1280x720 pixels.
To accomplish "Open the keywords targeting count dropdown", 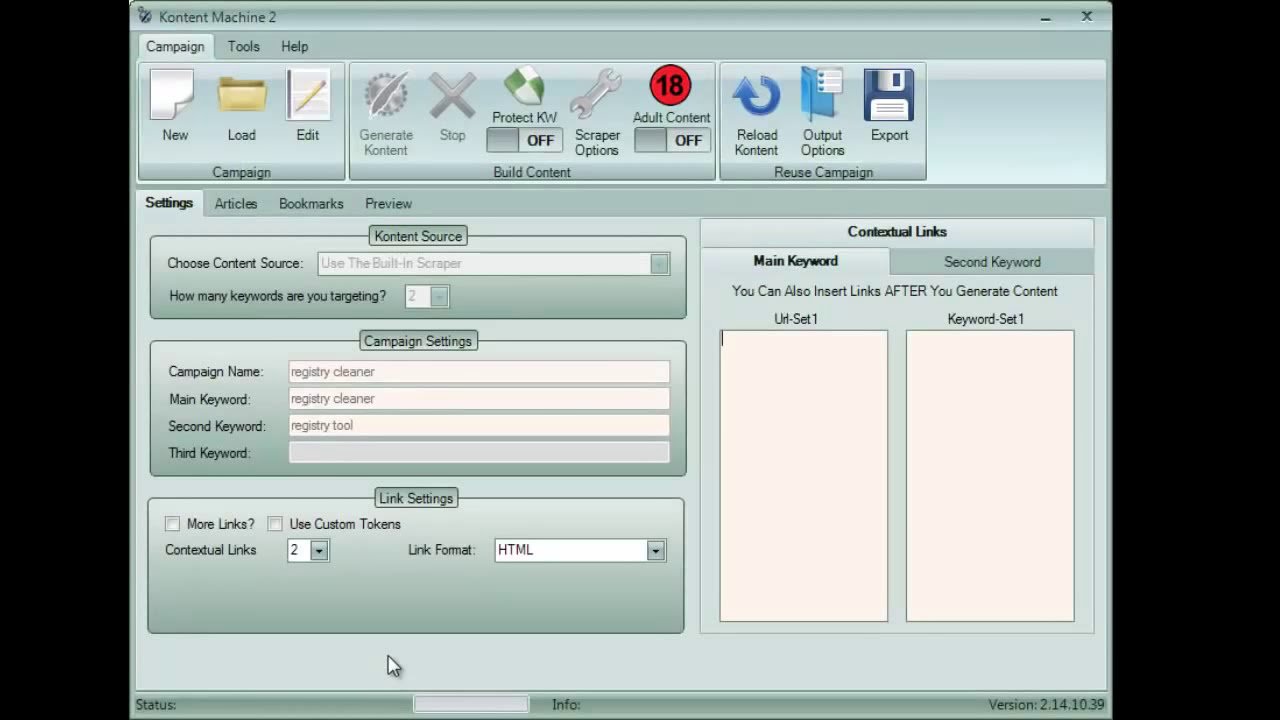I will point(439,296).
